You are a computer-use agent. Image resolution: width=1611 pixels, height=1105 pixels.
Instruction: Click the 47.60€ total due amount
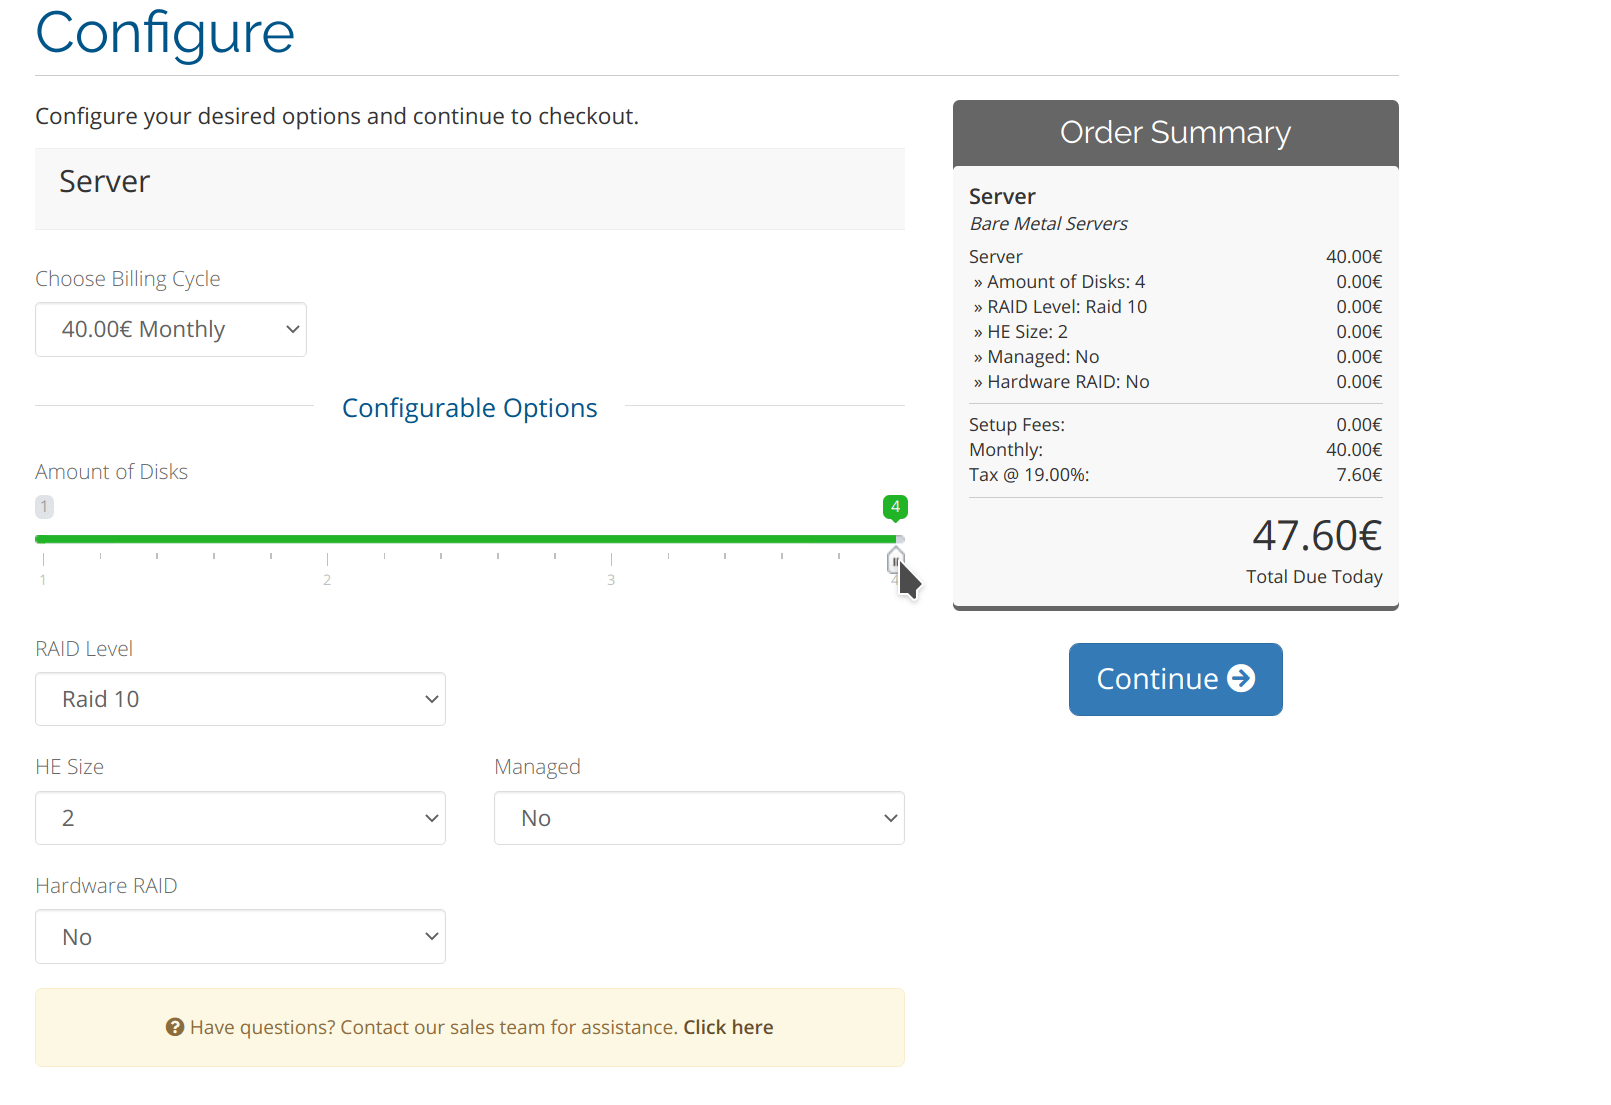point(1317,536)
